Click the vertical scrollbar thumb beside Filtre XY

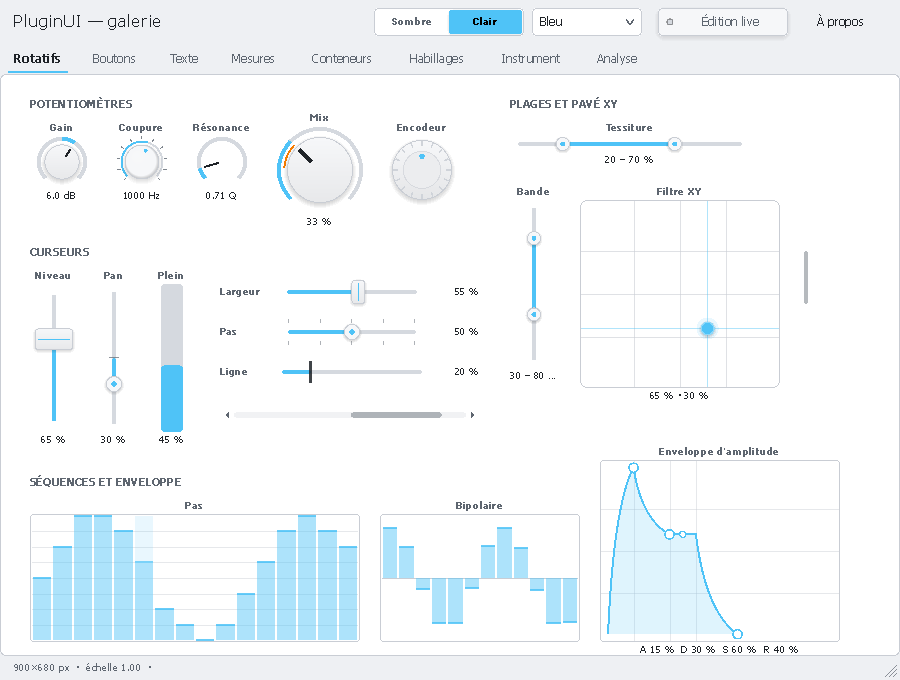pyautogui.click(x=806, y=277)
